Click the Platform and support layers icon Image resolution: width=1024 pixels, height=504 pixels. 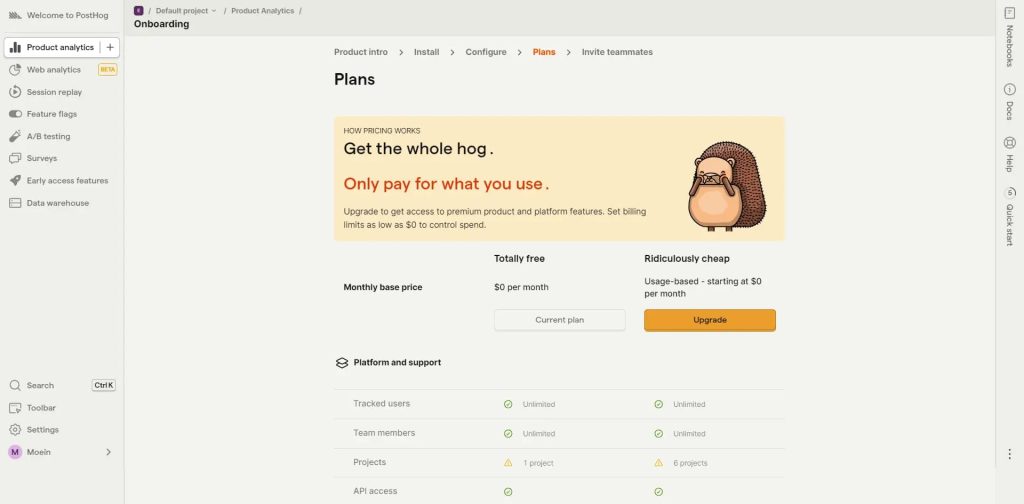[x=342, y=363]
